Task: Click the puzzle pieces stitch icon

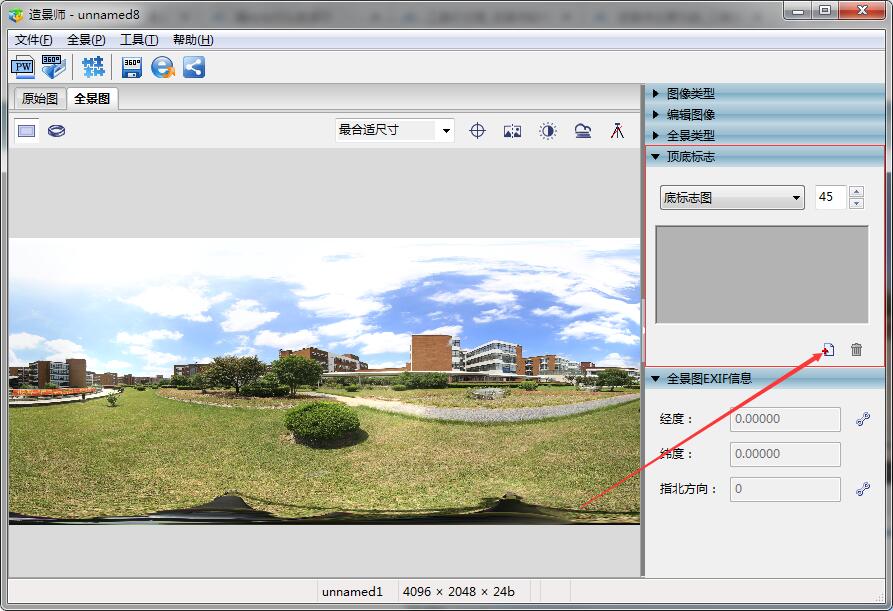Action: click(93, 67)
